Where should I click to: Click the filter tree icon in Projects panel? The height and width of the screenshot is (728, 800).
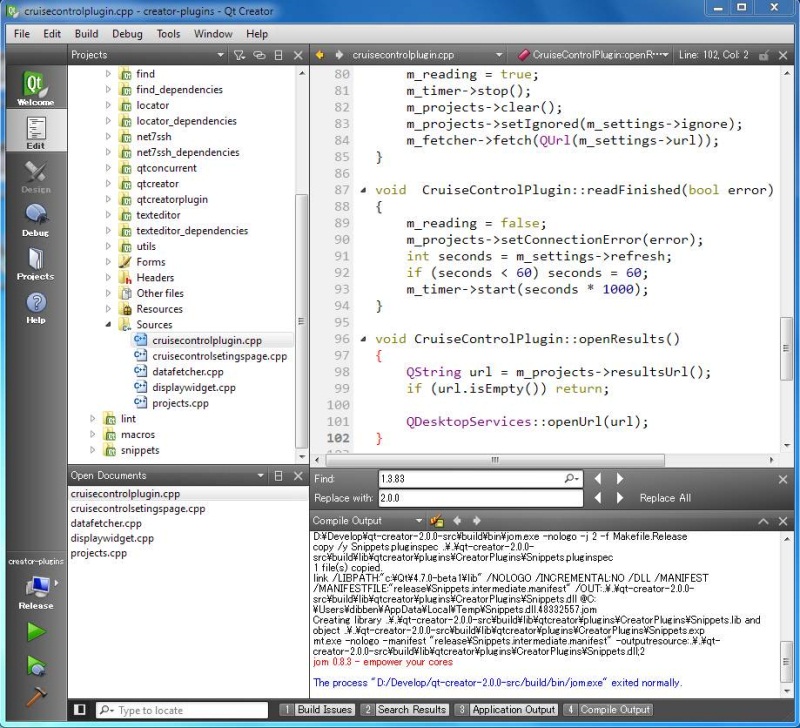point(239,55)
